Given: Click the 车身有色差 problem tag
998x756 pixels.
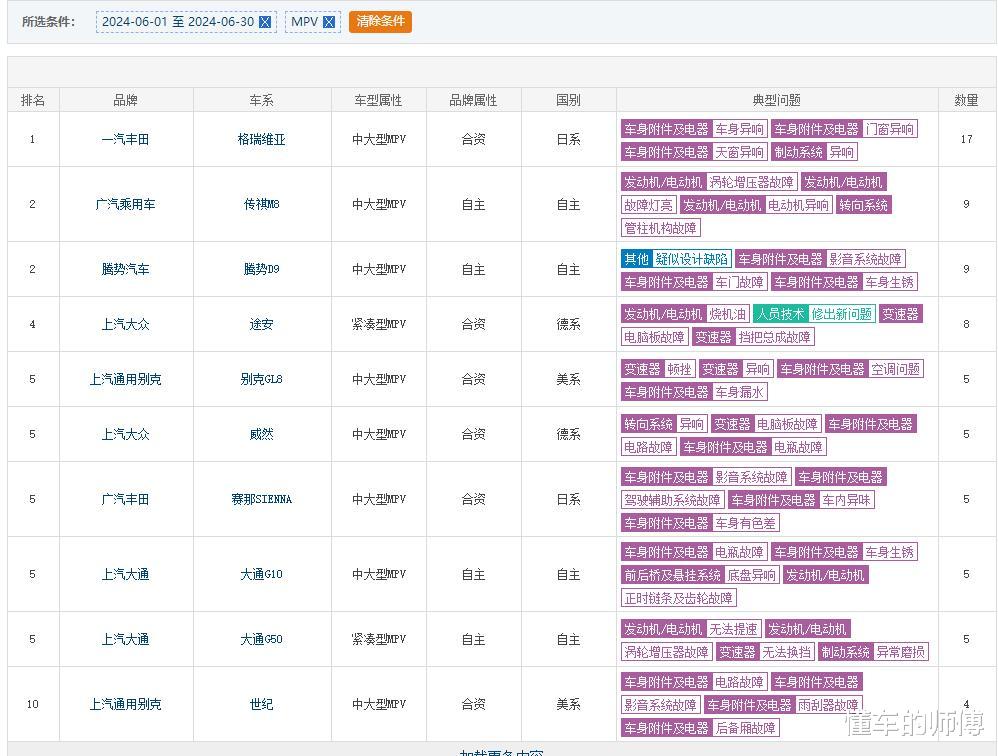Looking at the screenshot, I should click(745, 523).
